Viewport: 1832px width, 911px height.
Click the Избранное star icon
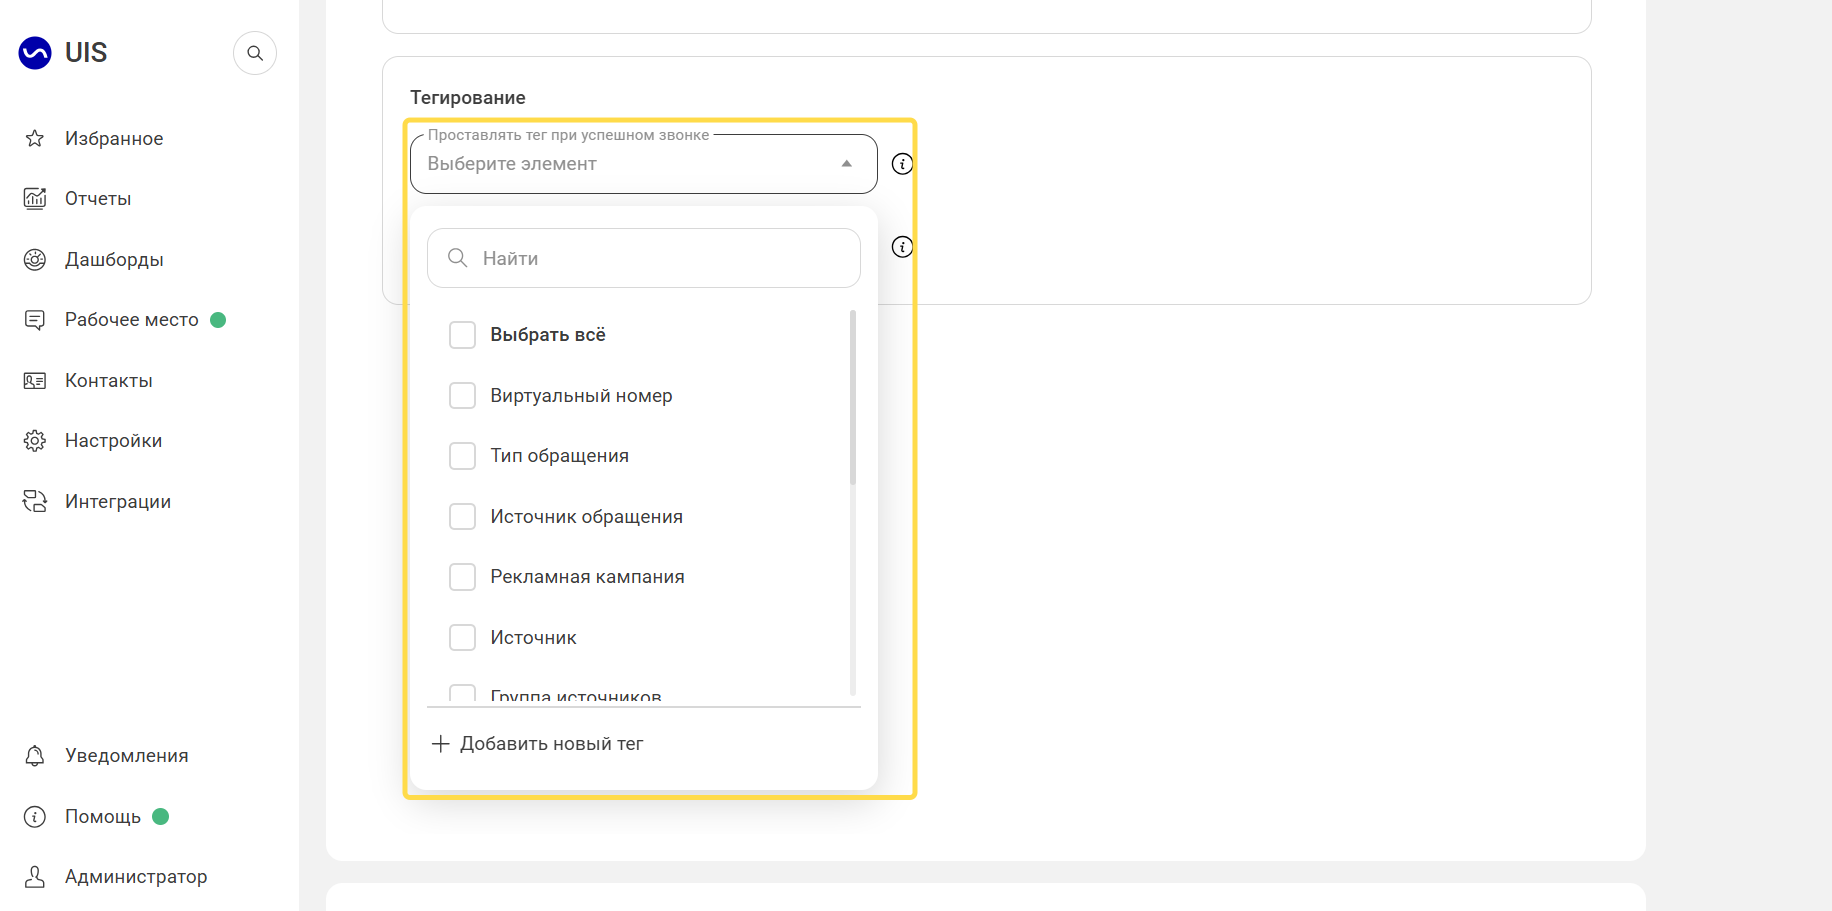tap(35, 138)
